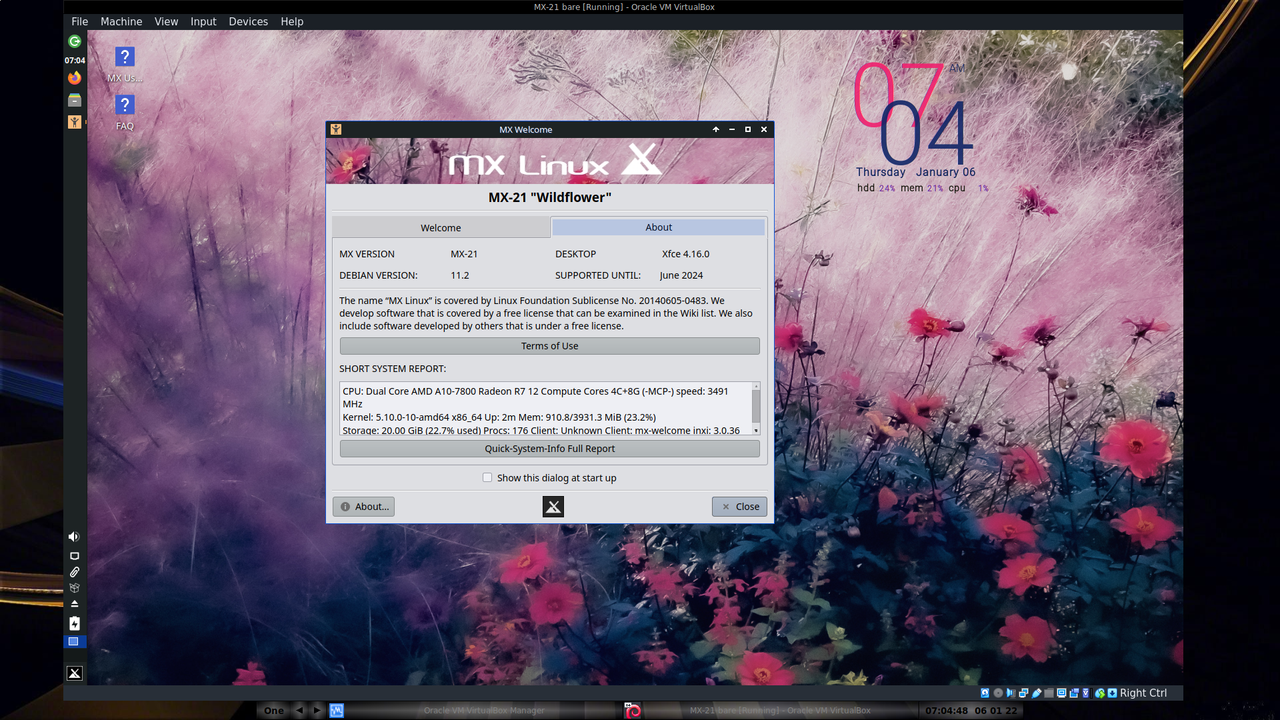Click the 07:04:48 taskbar clock
This screenshot has width=1280, height=720.
[x=947, y=711]
